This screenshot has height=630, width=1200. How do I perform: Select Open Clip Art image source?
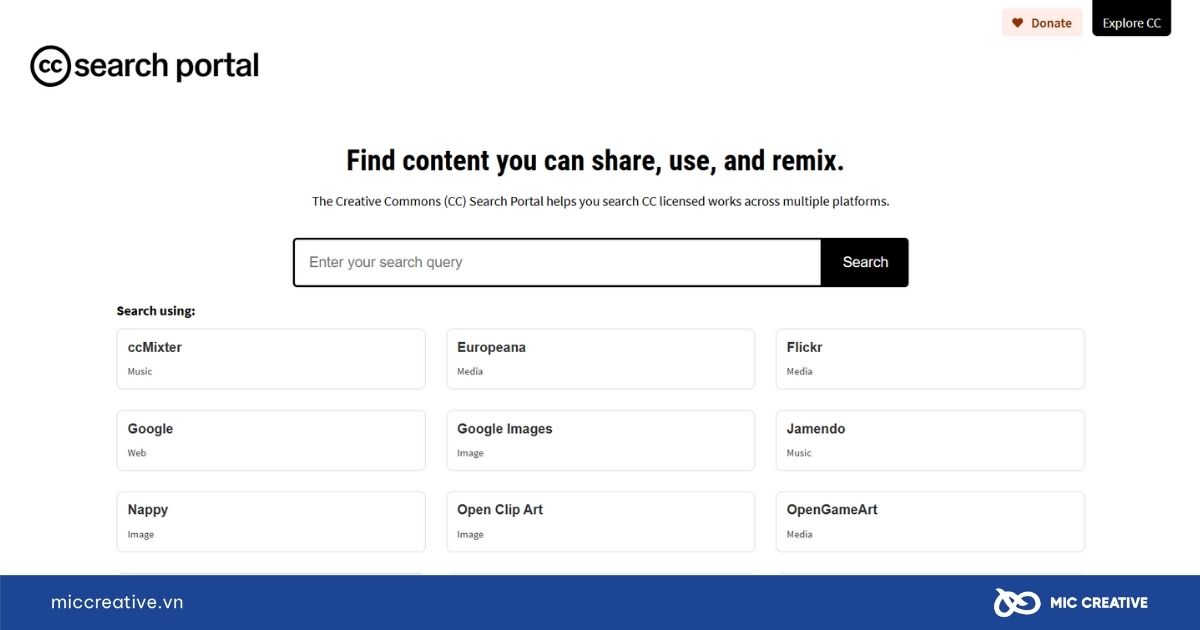click(600, 521)
